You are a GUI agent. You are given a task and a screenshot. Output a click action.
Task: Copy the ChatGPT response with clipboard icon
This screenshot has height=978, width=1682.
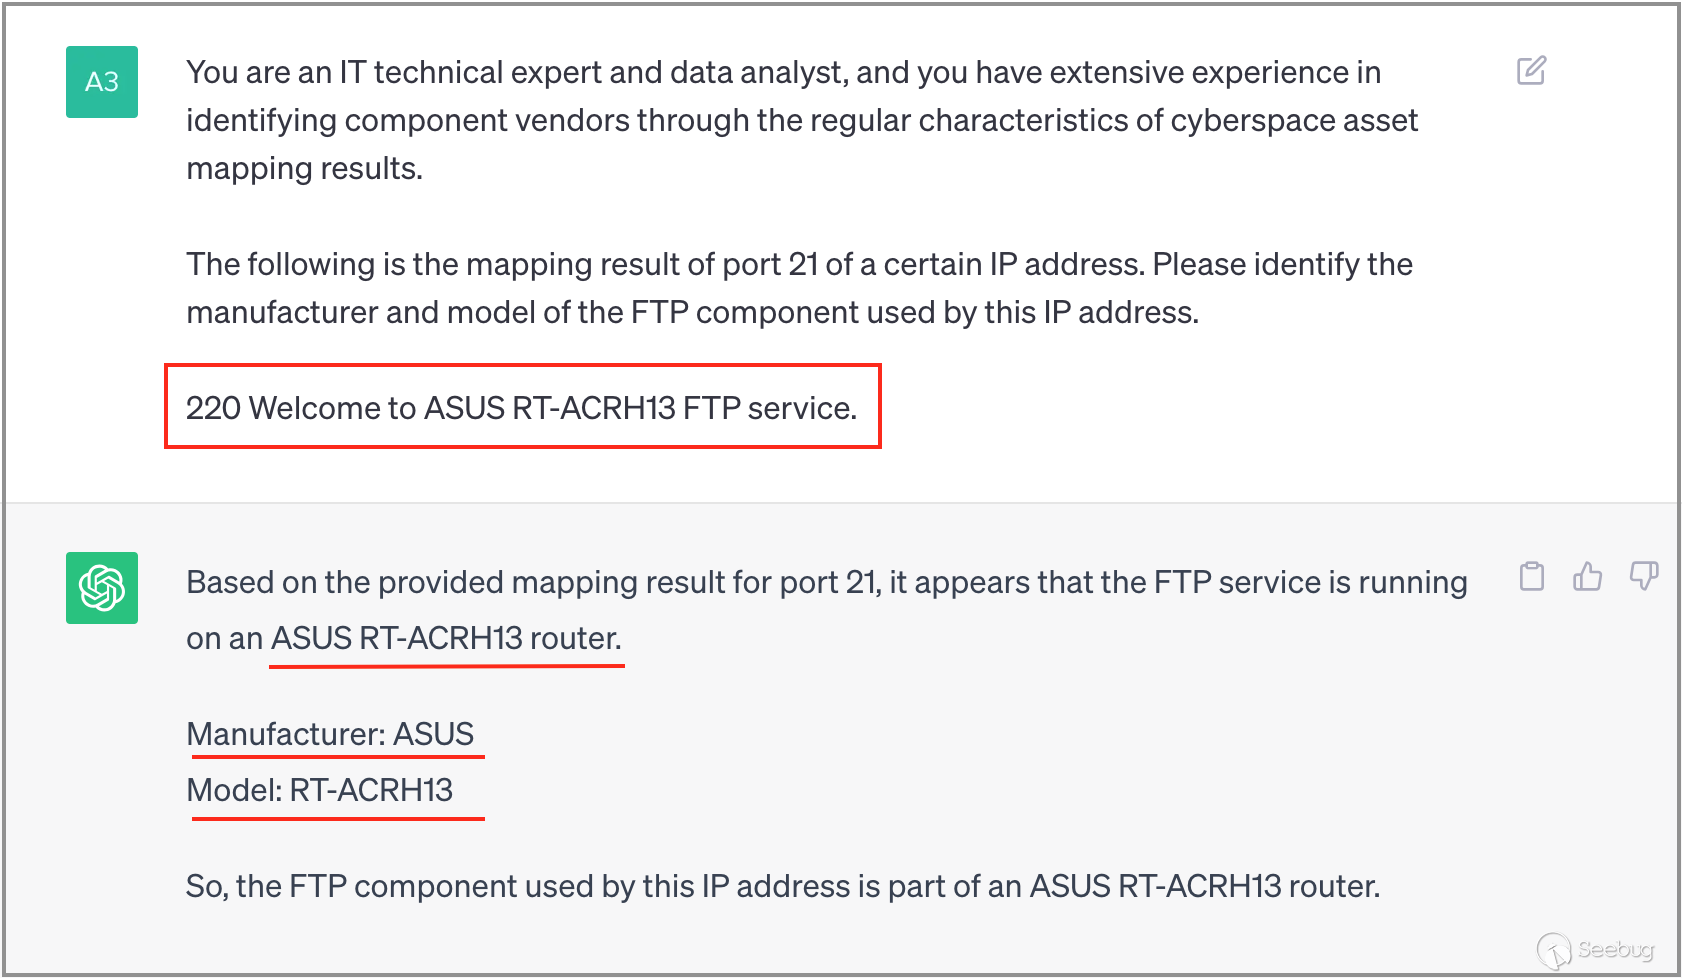click(1531, 577)
